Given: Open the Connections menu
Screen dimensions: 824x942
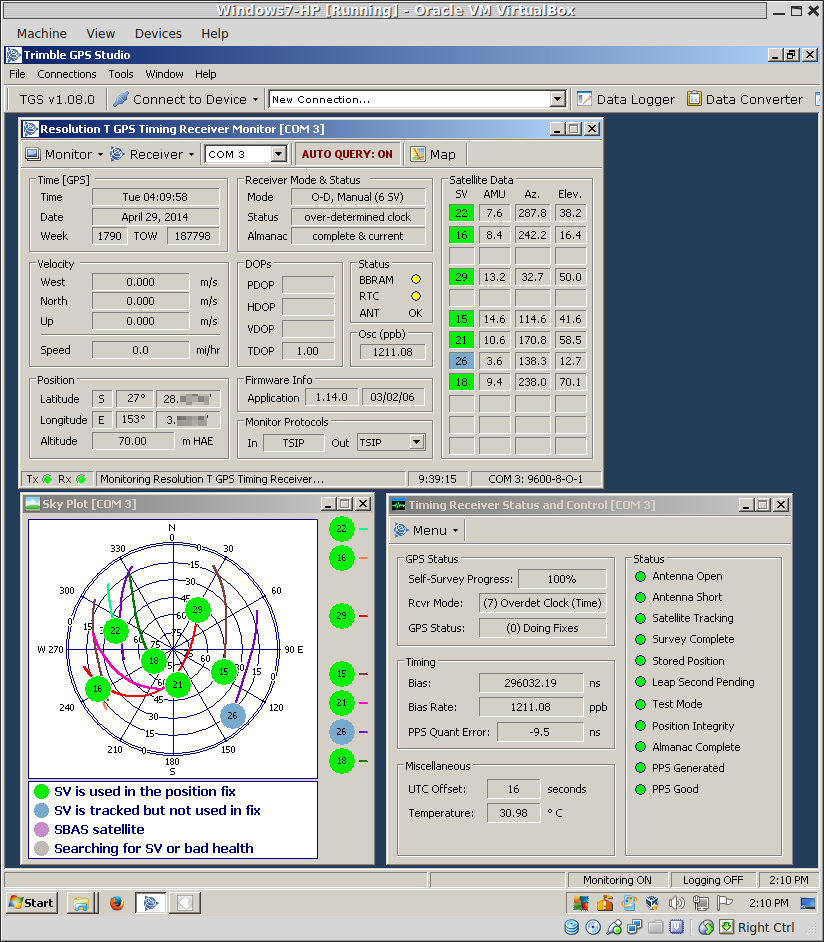Looking at the screenshot, I should point(67,74).
